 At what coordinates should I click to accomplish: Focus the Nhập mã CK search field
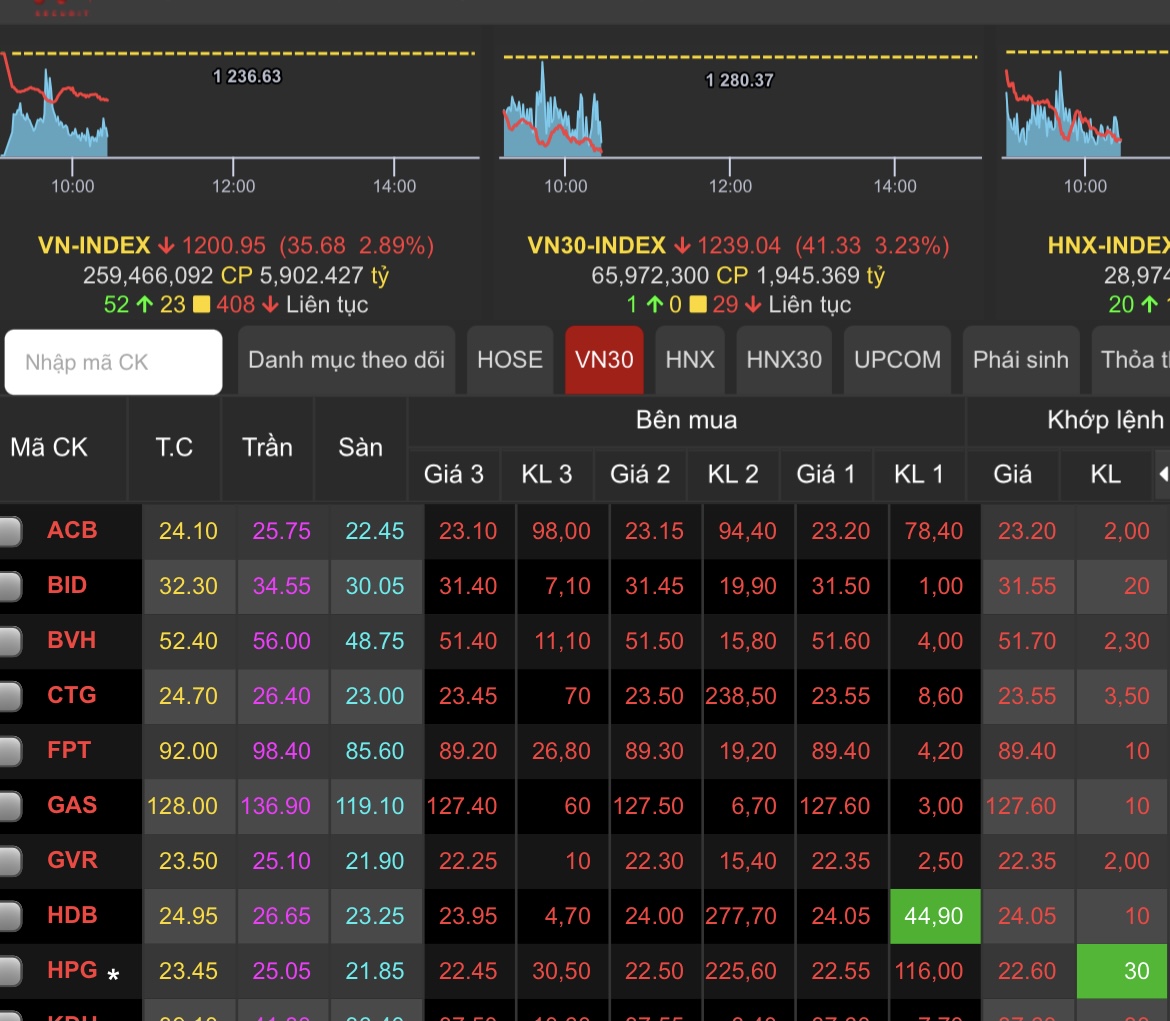113,362
